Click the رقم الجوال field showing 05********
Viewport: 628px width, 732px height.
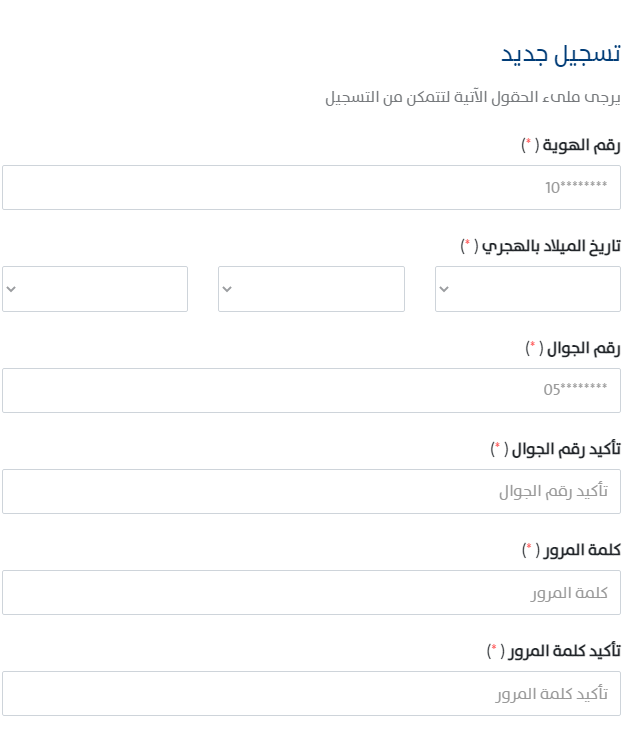[311, 390]
